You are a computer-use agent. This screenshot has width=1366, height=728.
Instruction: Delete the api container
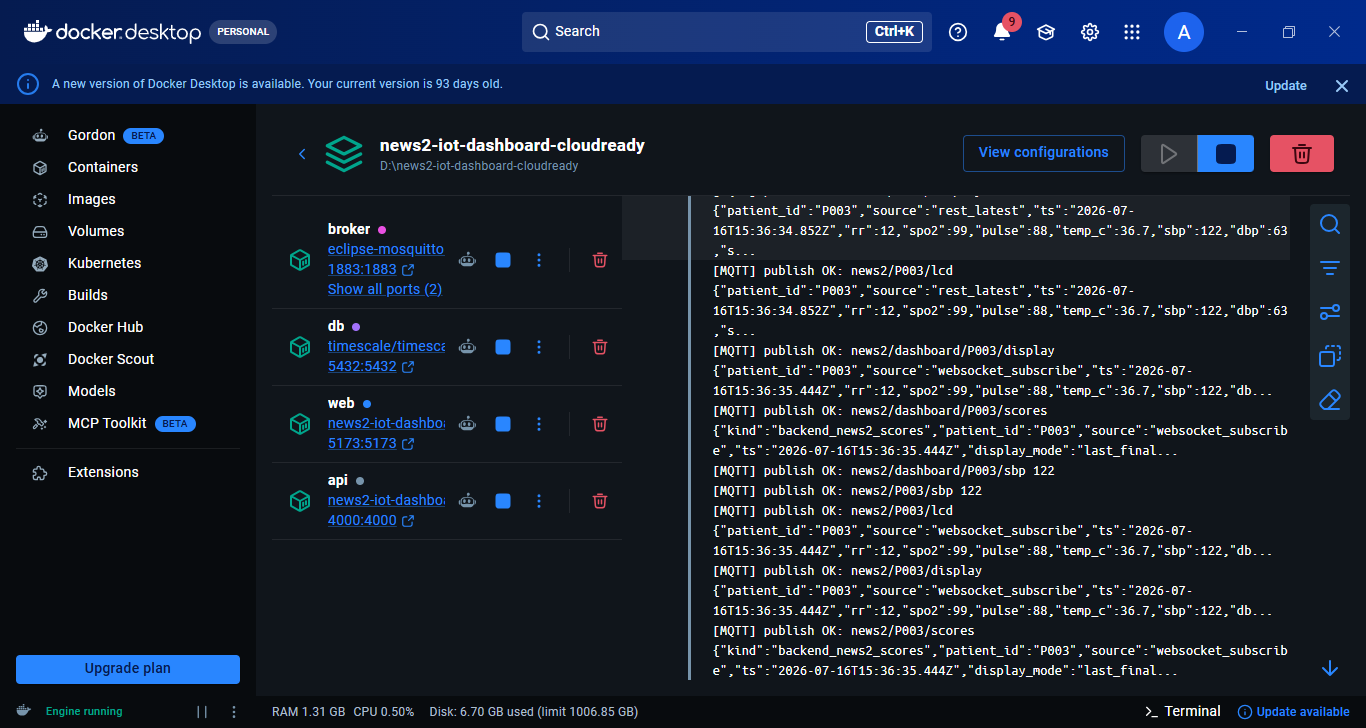pos(600,501)
